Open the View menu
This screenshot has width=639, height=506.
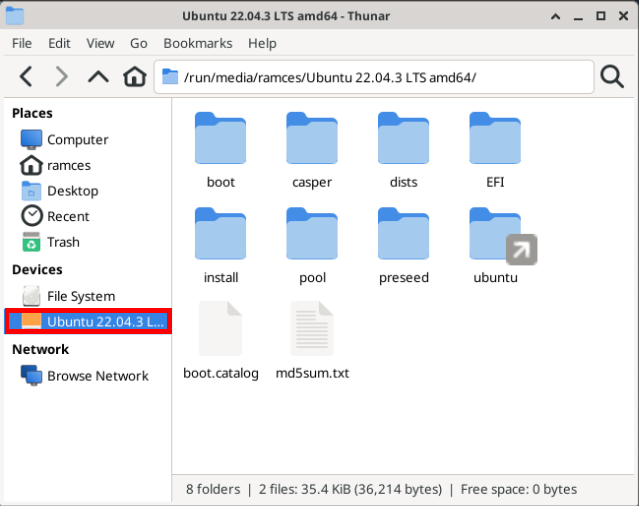100,43
